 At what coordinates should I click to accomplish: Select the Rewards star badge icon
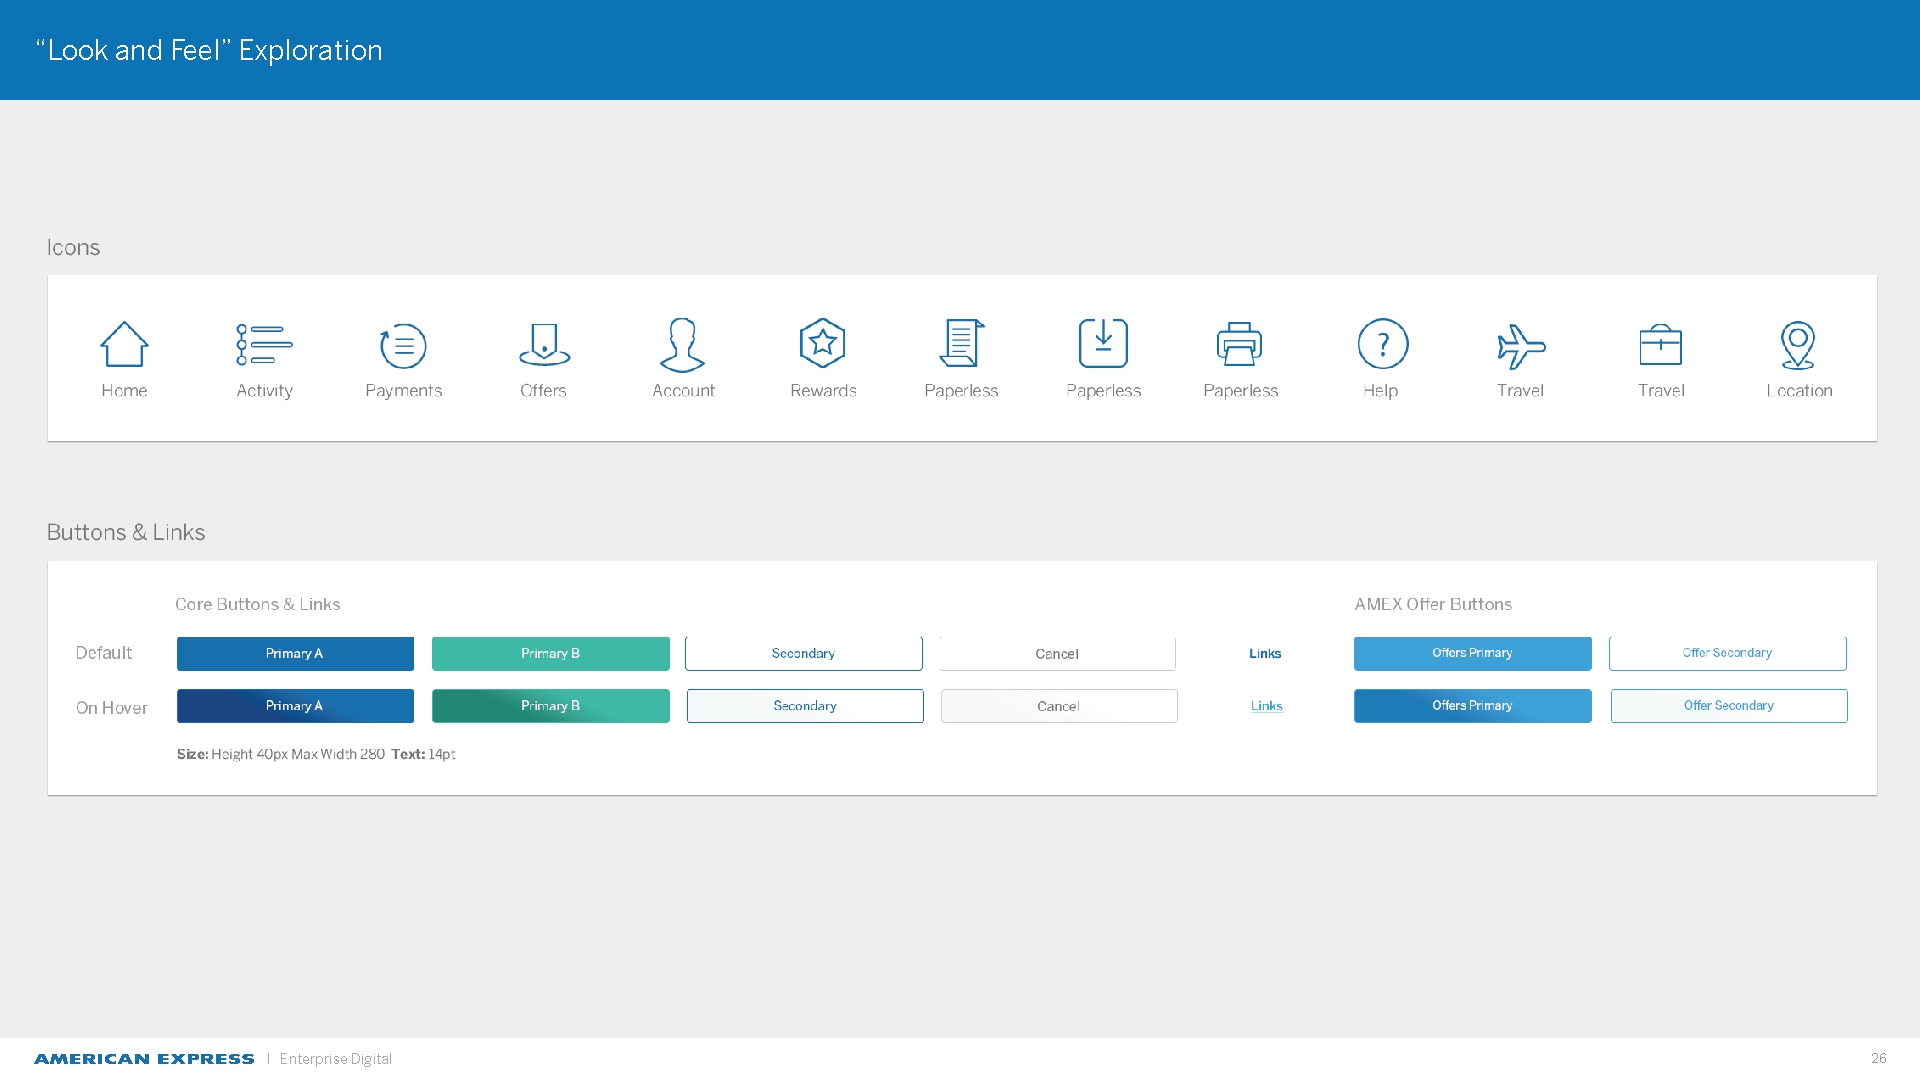point(823,343)
